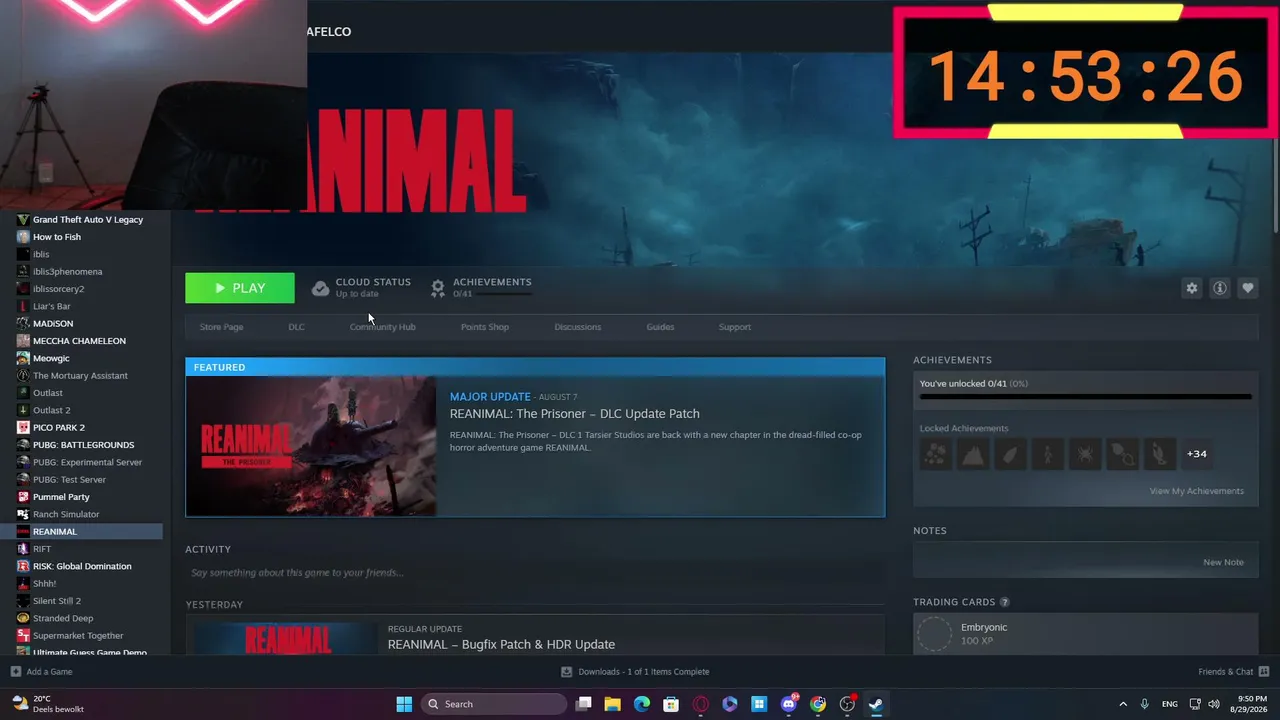This screenshot has height=720, width=1280.
Task: Open the Embryonic trading card entry
Action: (1085, 634)
